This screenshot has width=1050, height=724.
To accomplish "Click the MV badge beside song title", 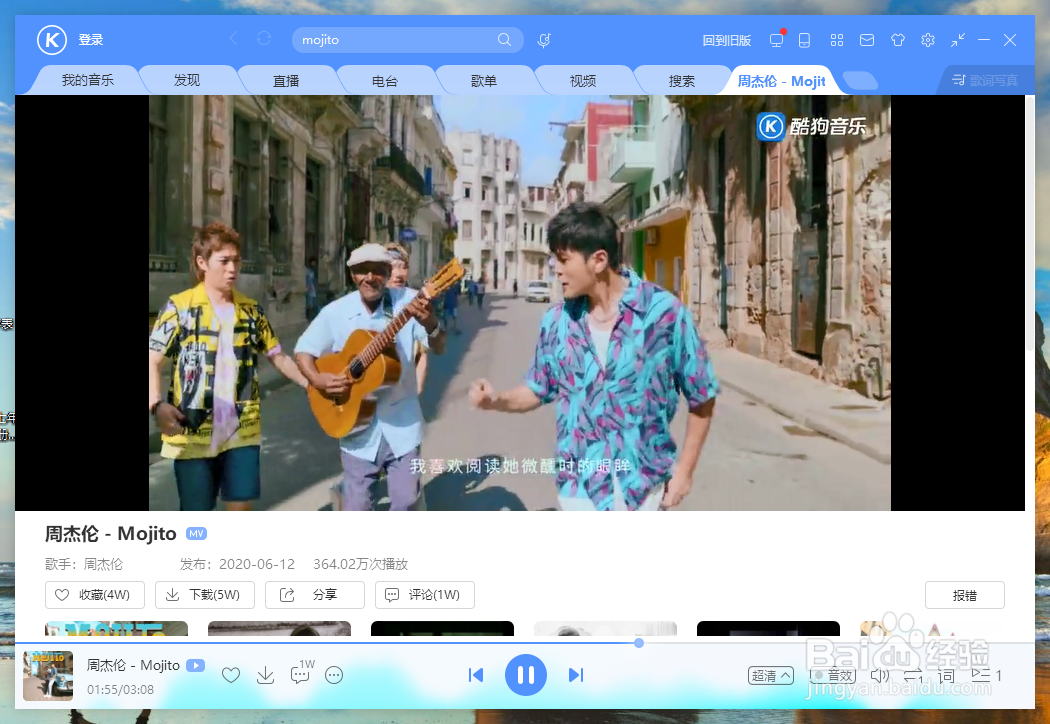I will (196, 534).
